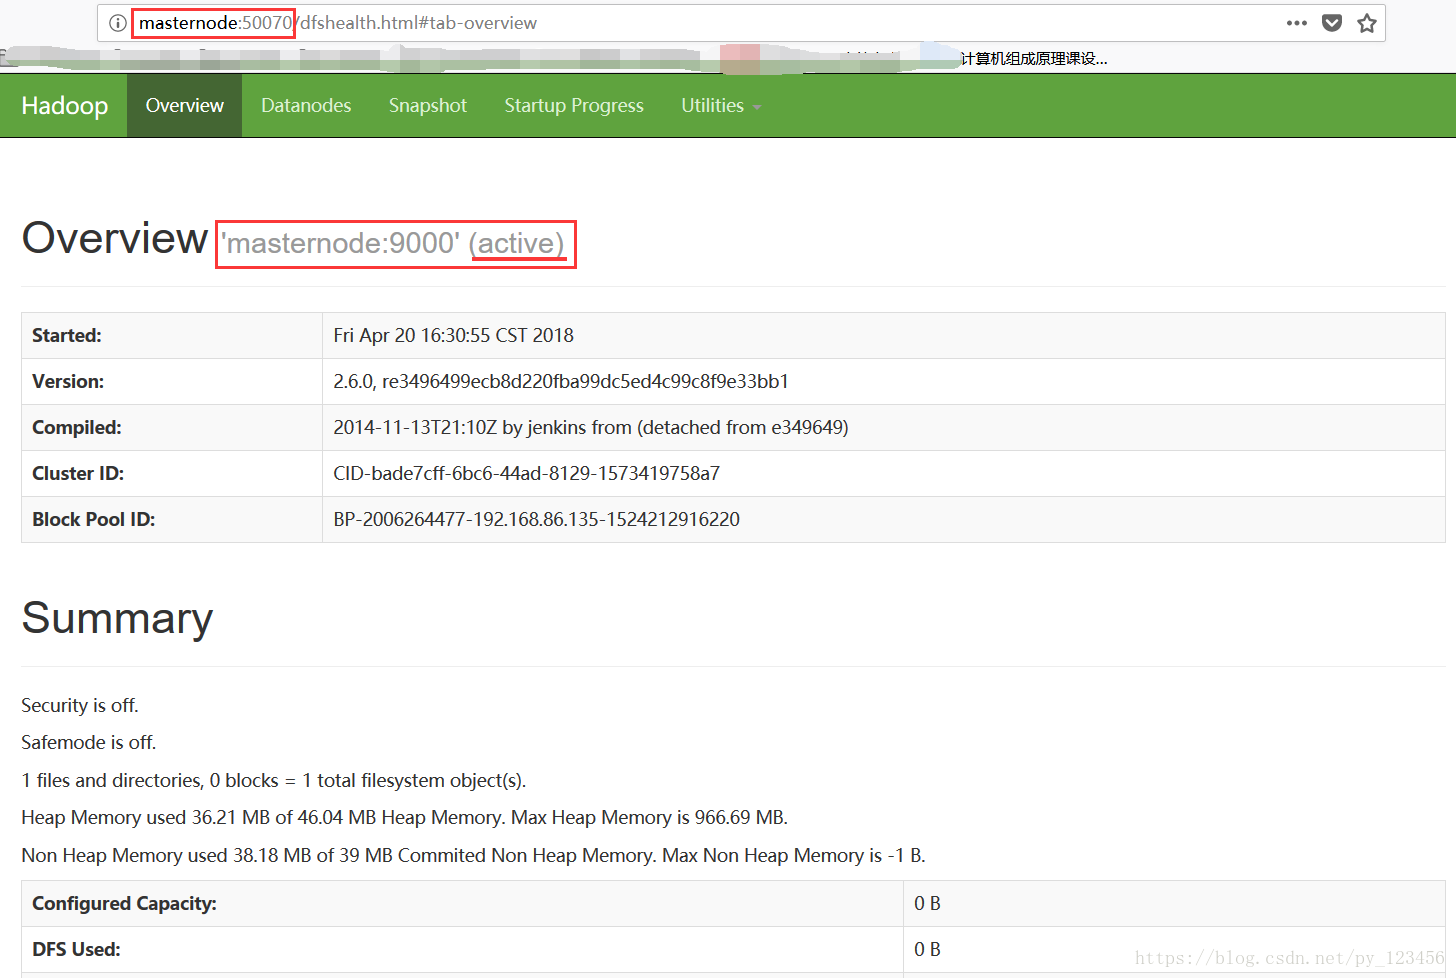The image size is (1456, 978).
Task: Click the site information icon in address bar
Action: [x=117, y=23]
